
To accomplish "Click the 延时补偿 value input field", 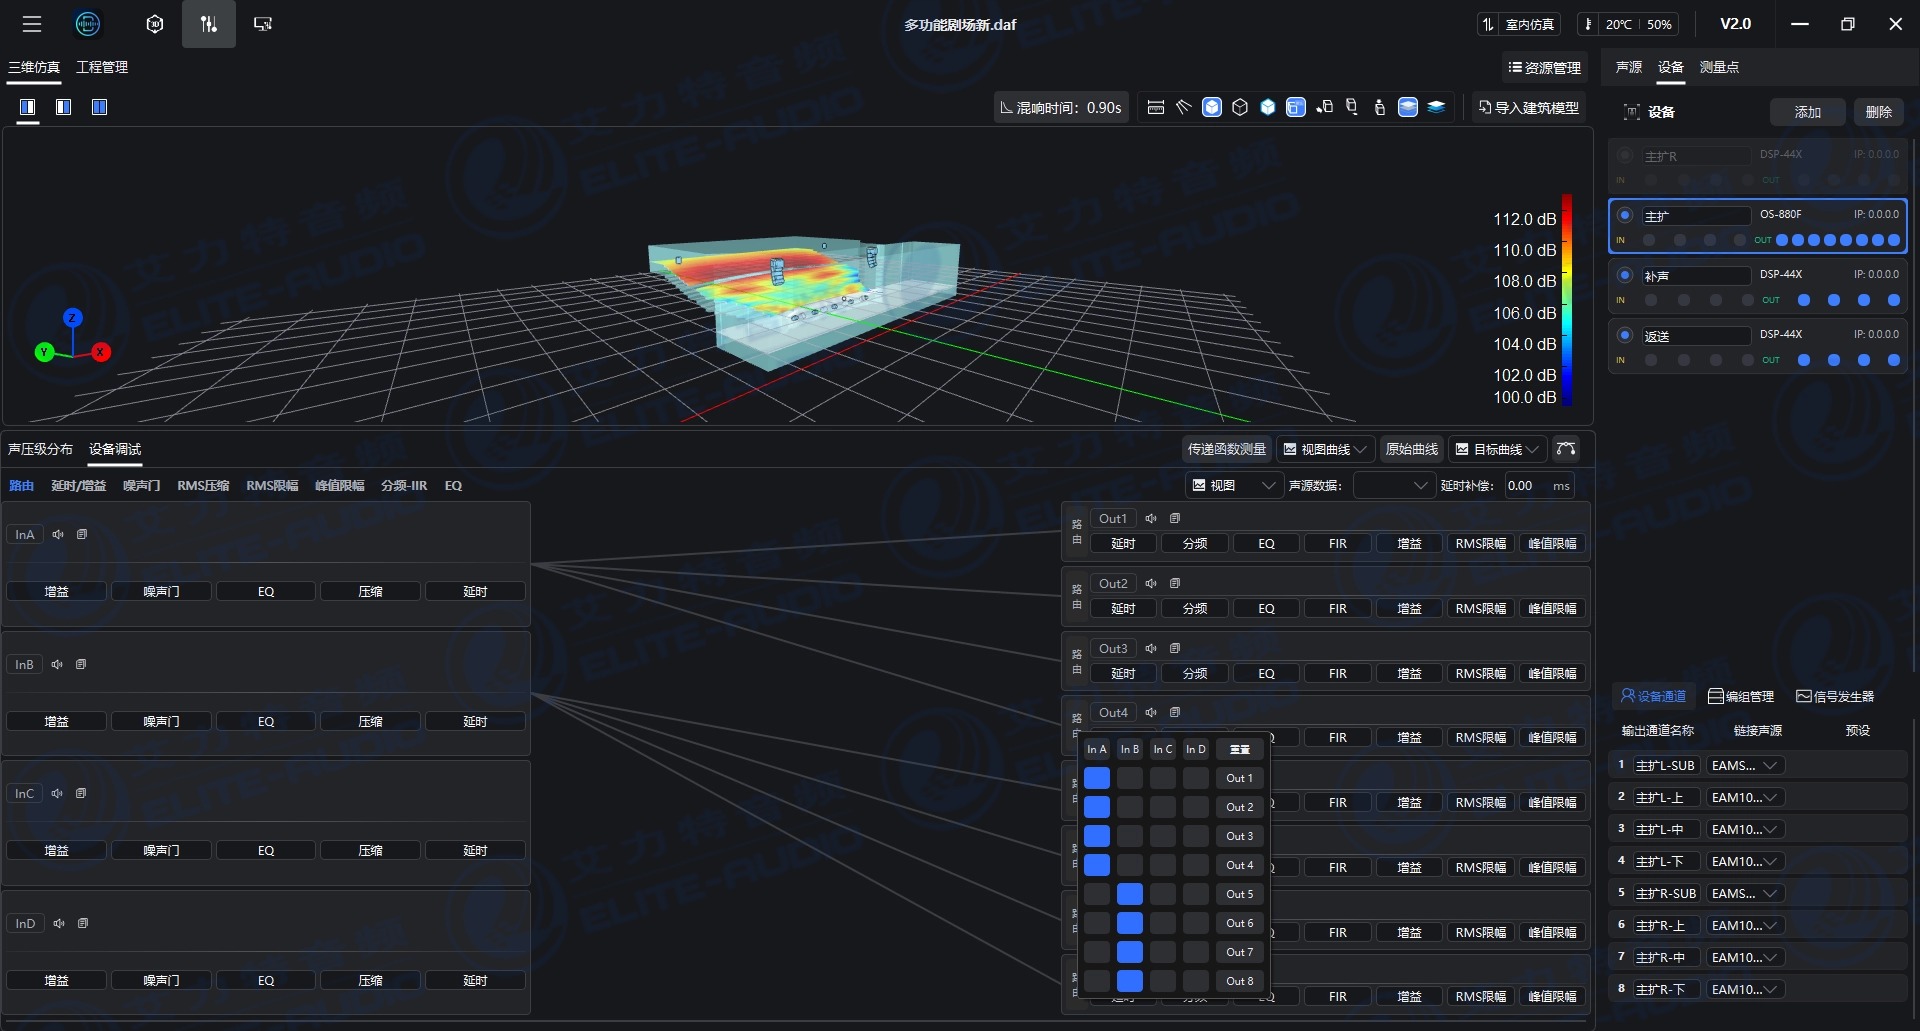I will pyautogui.click(x=1525, y=486).
